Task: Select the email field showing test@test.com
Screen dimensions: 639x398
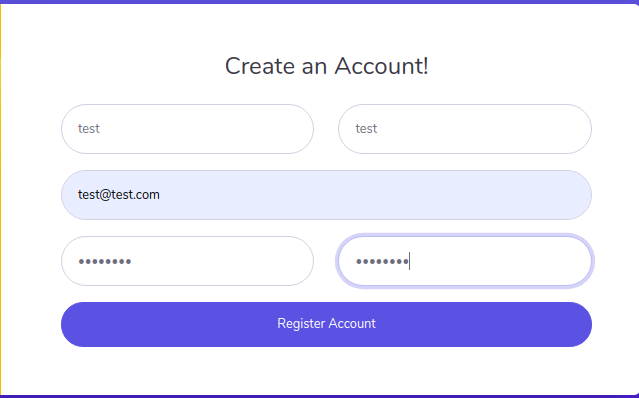Action: point(326,195)
